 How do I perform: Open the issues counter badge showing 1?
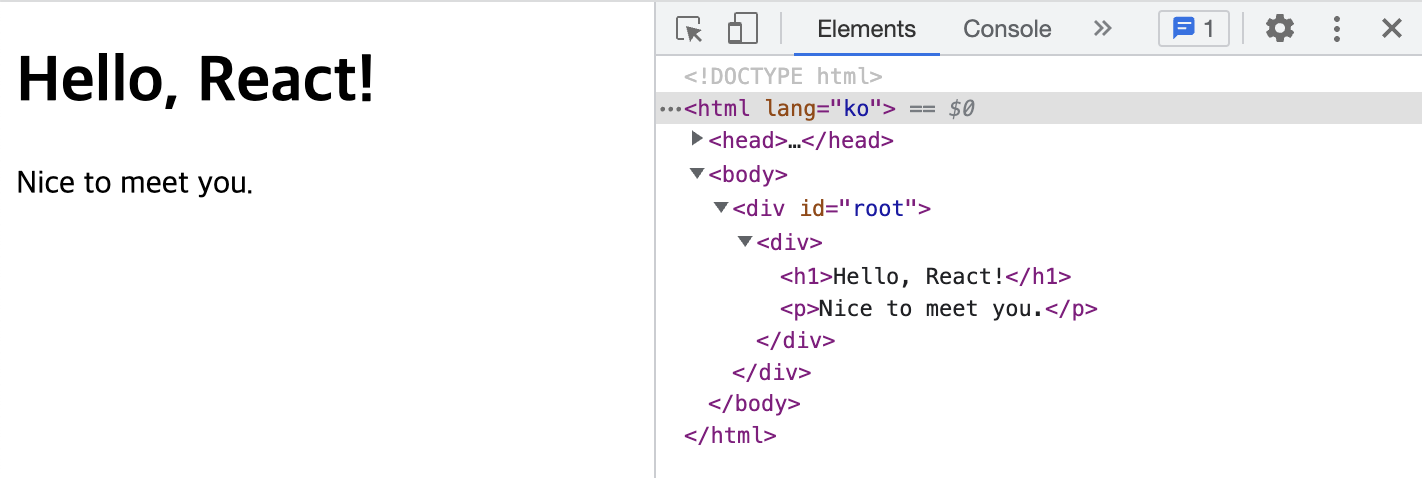coord(1193,29)
